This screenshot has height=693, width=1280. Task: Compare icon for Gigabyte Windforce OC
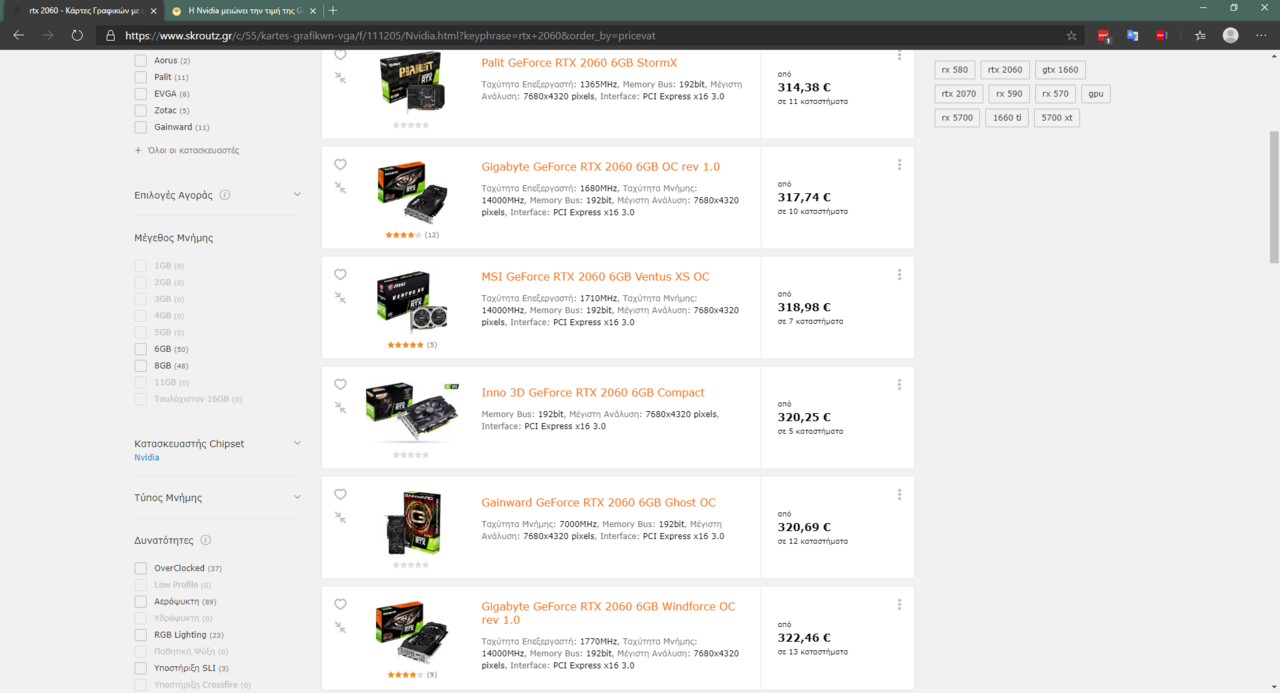click(x=340, y=627)
